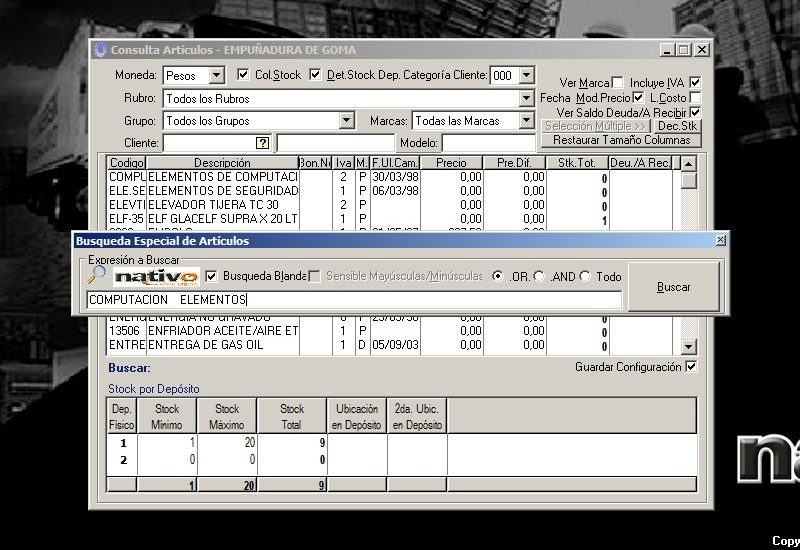Viewport: 800px width, 550px height.
Task: Click the search expression text field
Action: coord(354,299)
